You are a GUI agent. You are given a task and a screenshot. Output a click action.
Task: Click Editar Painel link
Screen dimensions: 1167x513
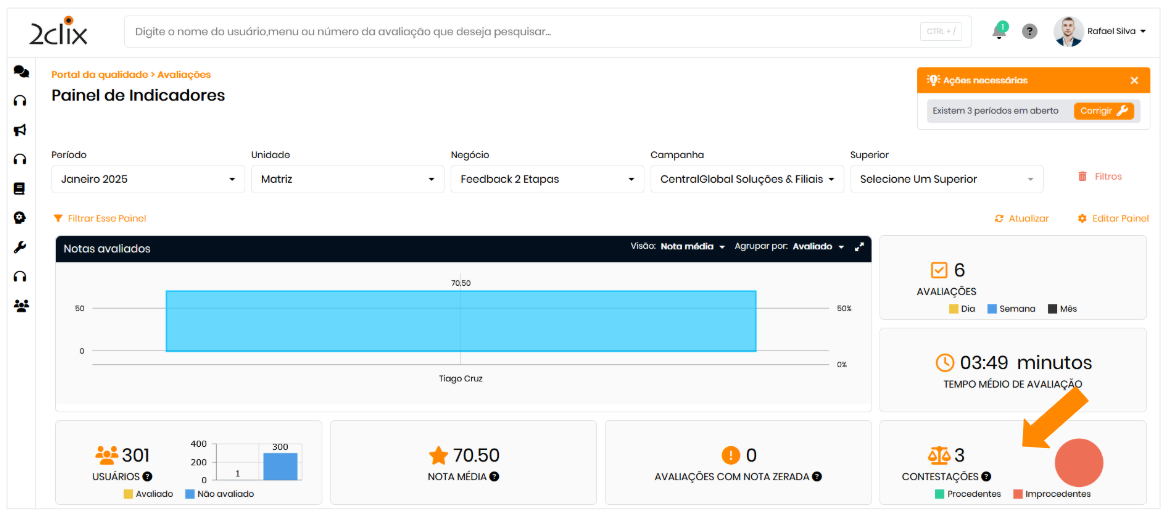(x=1113, y=219)
